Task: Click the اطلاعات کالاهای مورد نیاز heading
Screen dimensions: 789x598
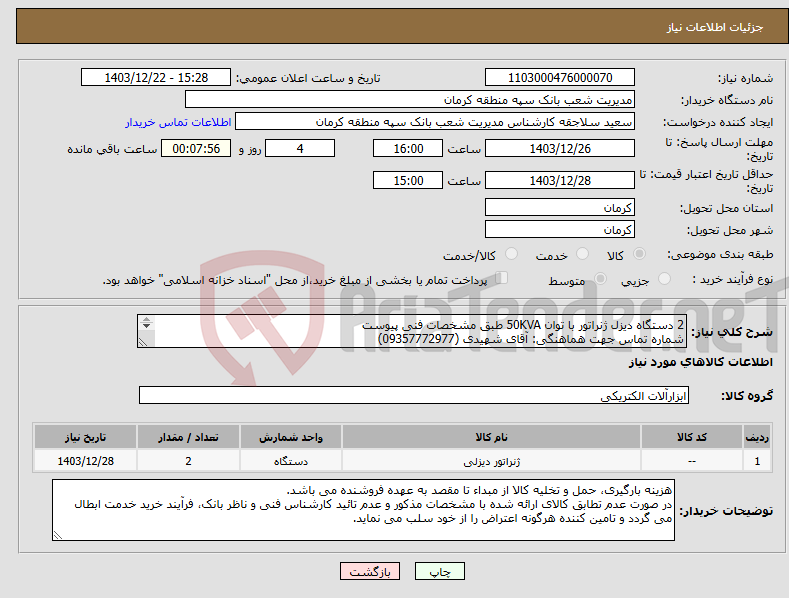Action: tap(700, 362)
